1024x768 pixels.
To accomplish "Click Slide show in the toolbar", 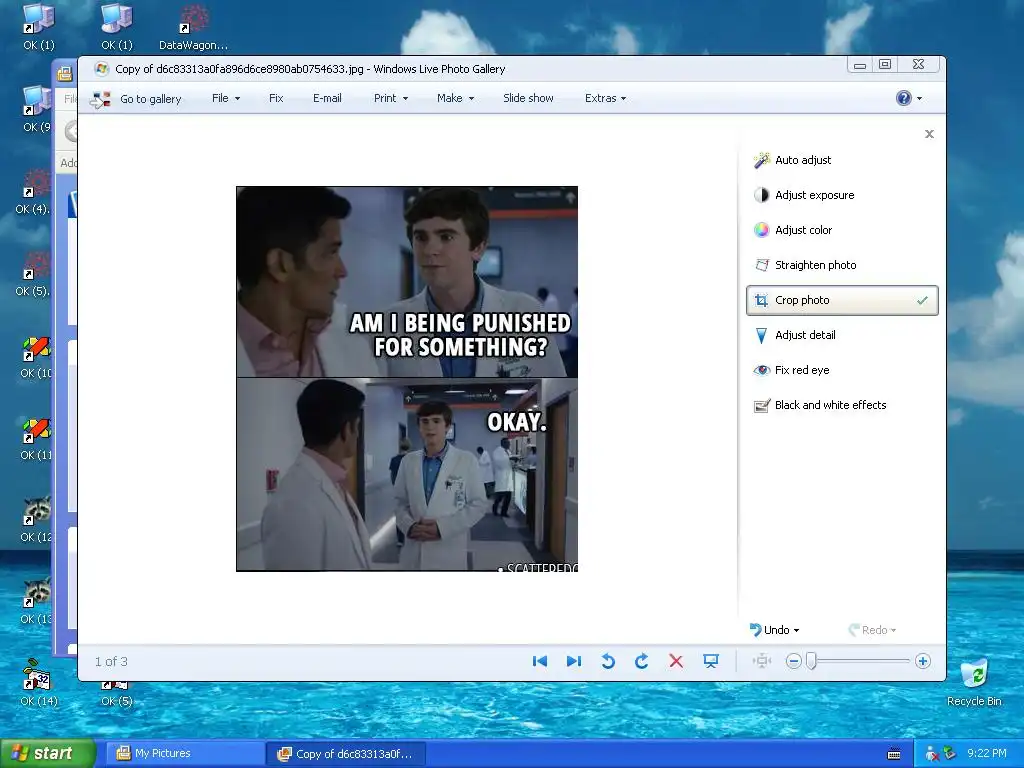I will 528,98.
